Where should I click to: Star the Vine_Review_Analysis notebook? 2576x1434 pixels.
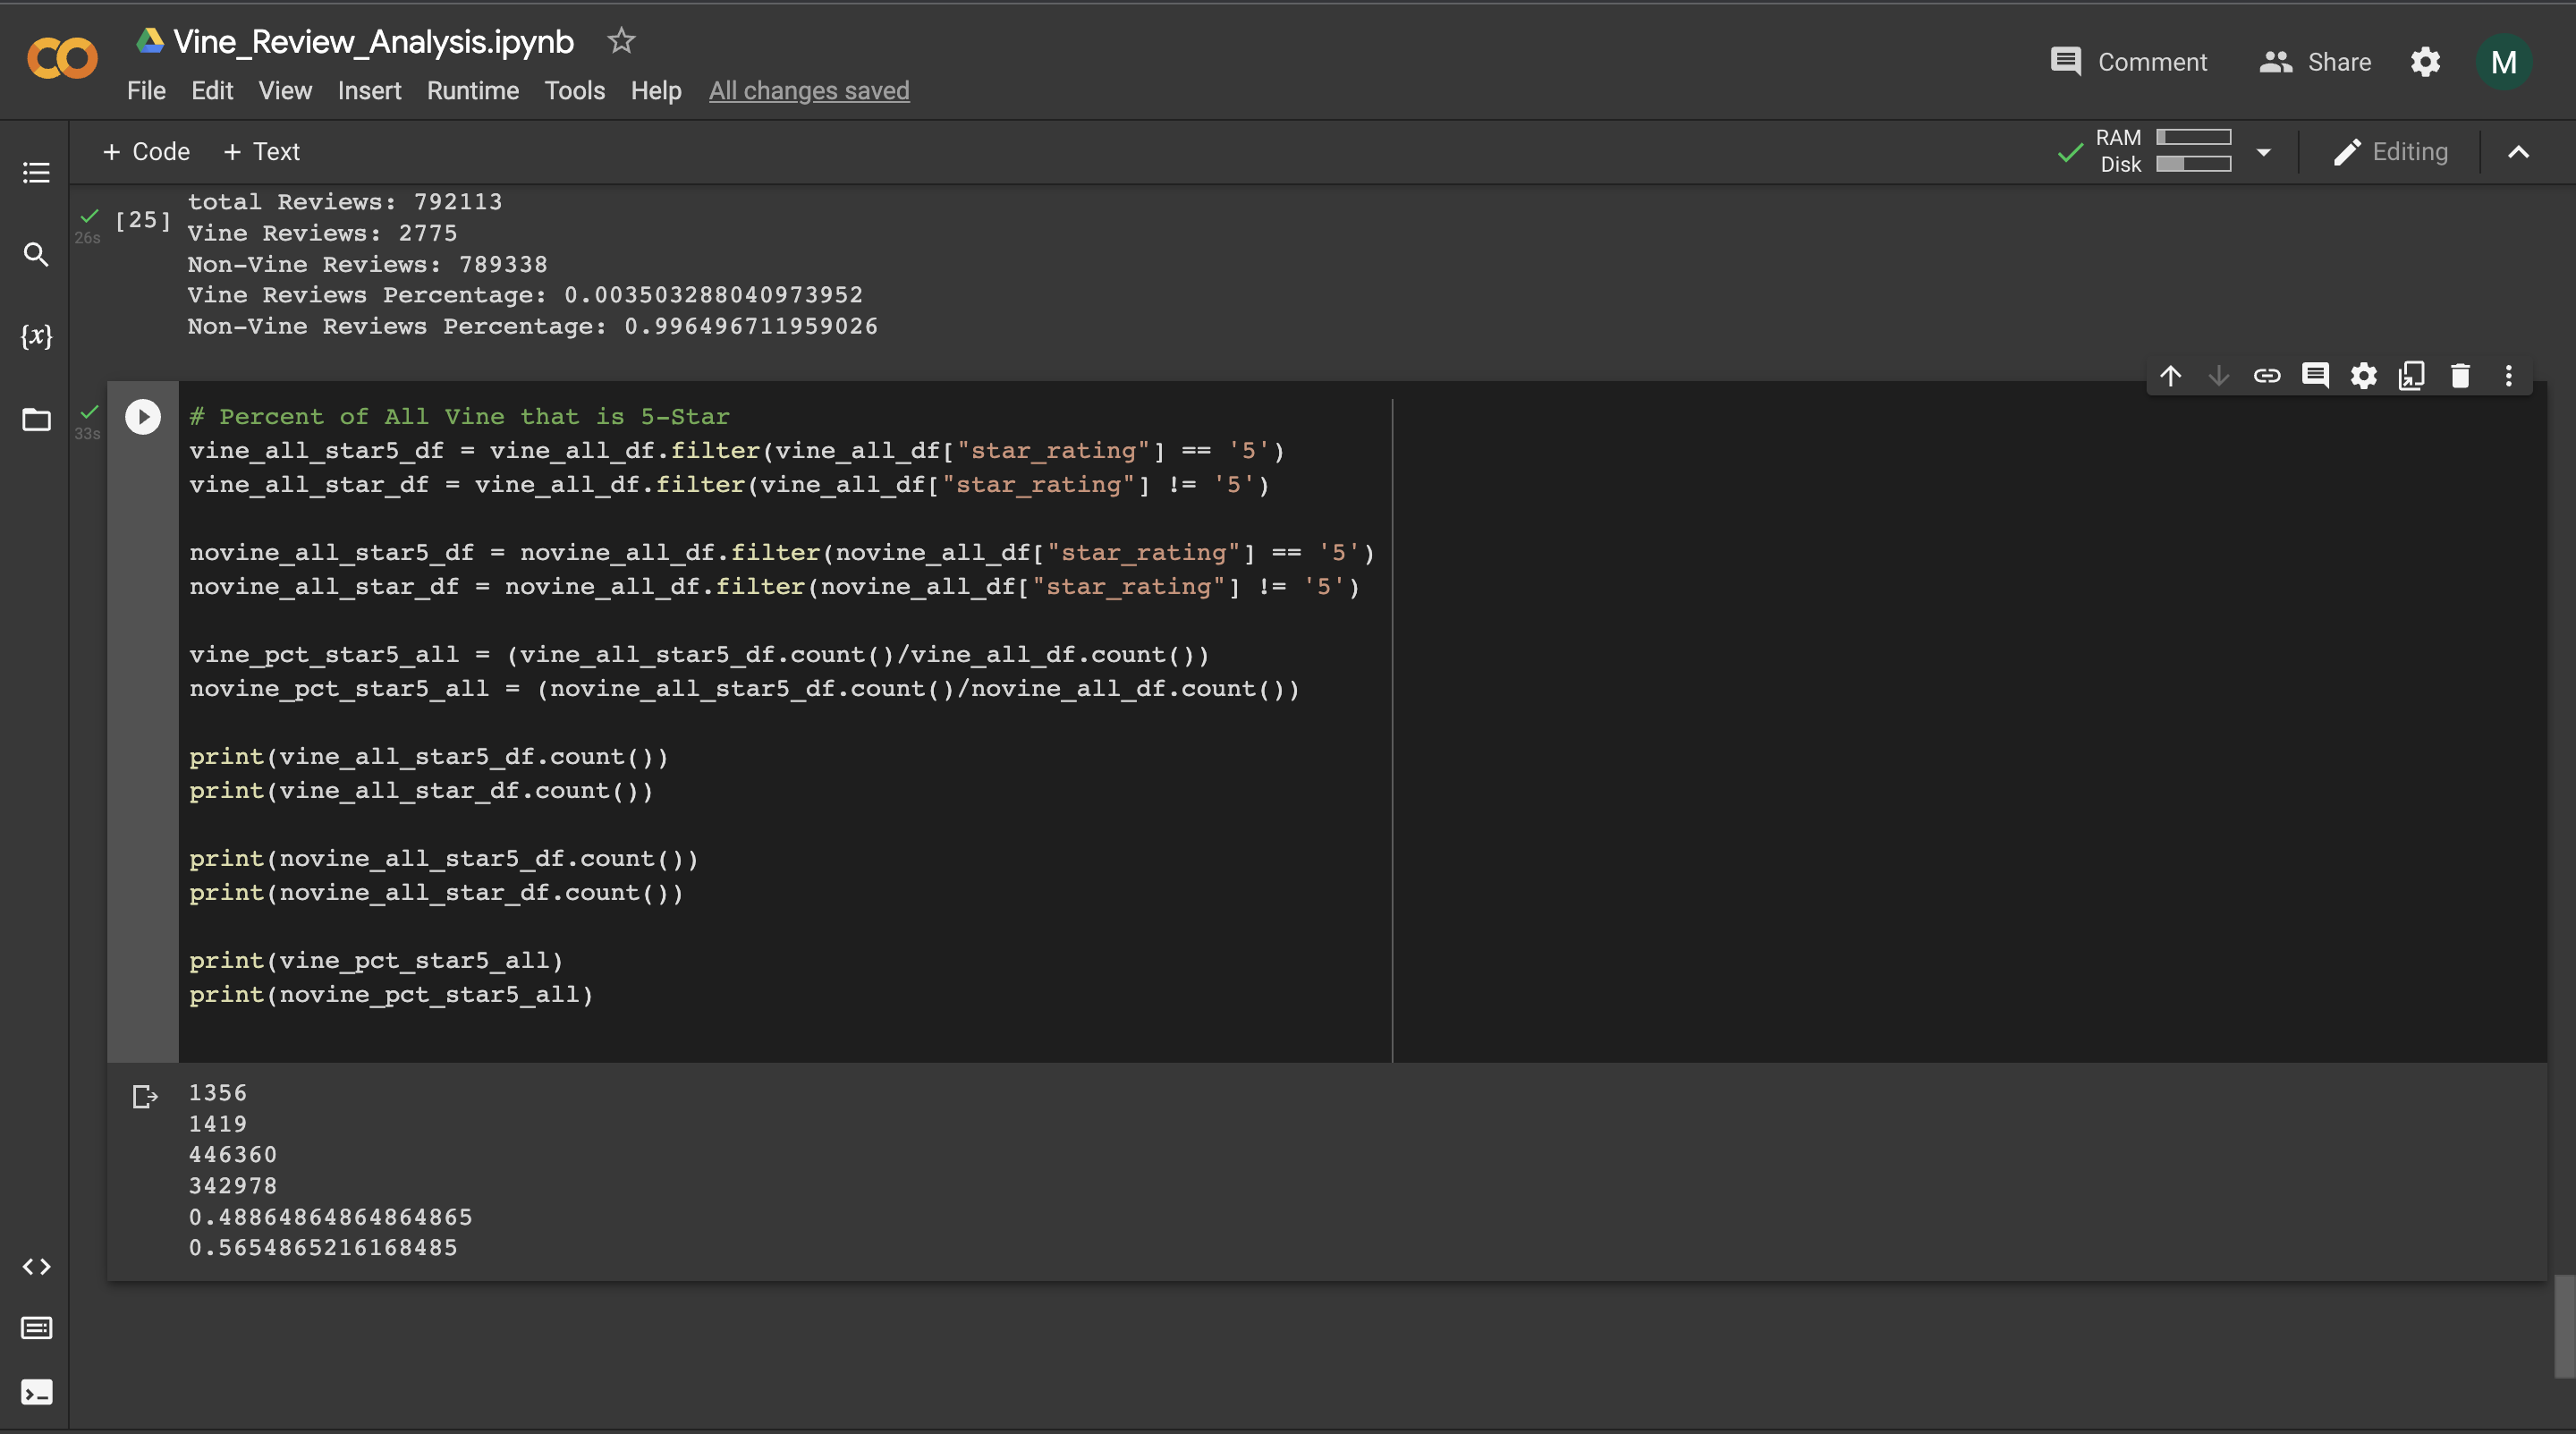[x=620, y=41]
